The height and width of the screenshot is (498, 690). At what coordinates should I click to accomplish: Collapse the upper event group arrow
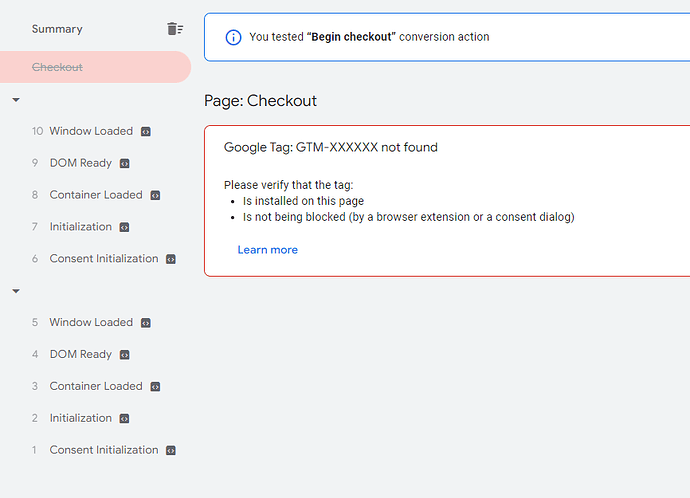[x=16, y=100]
